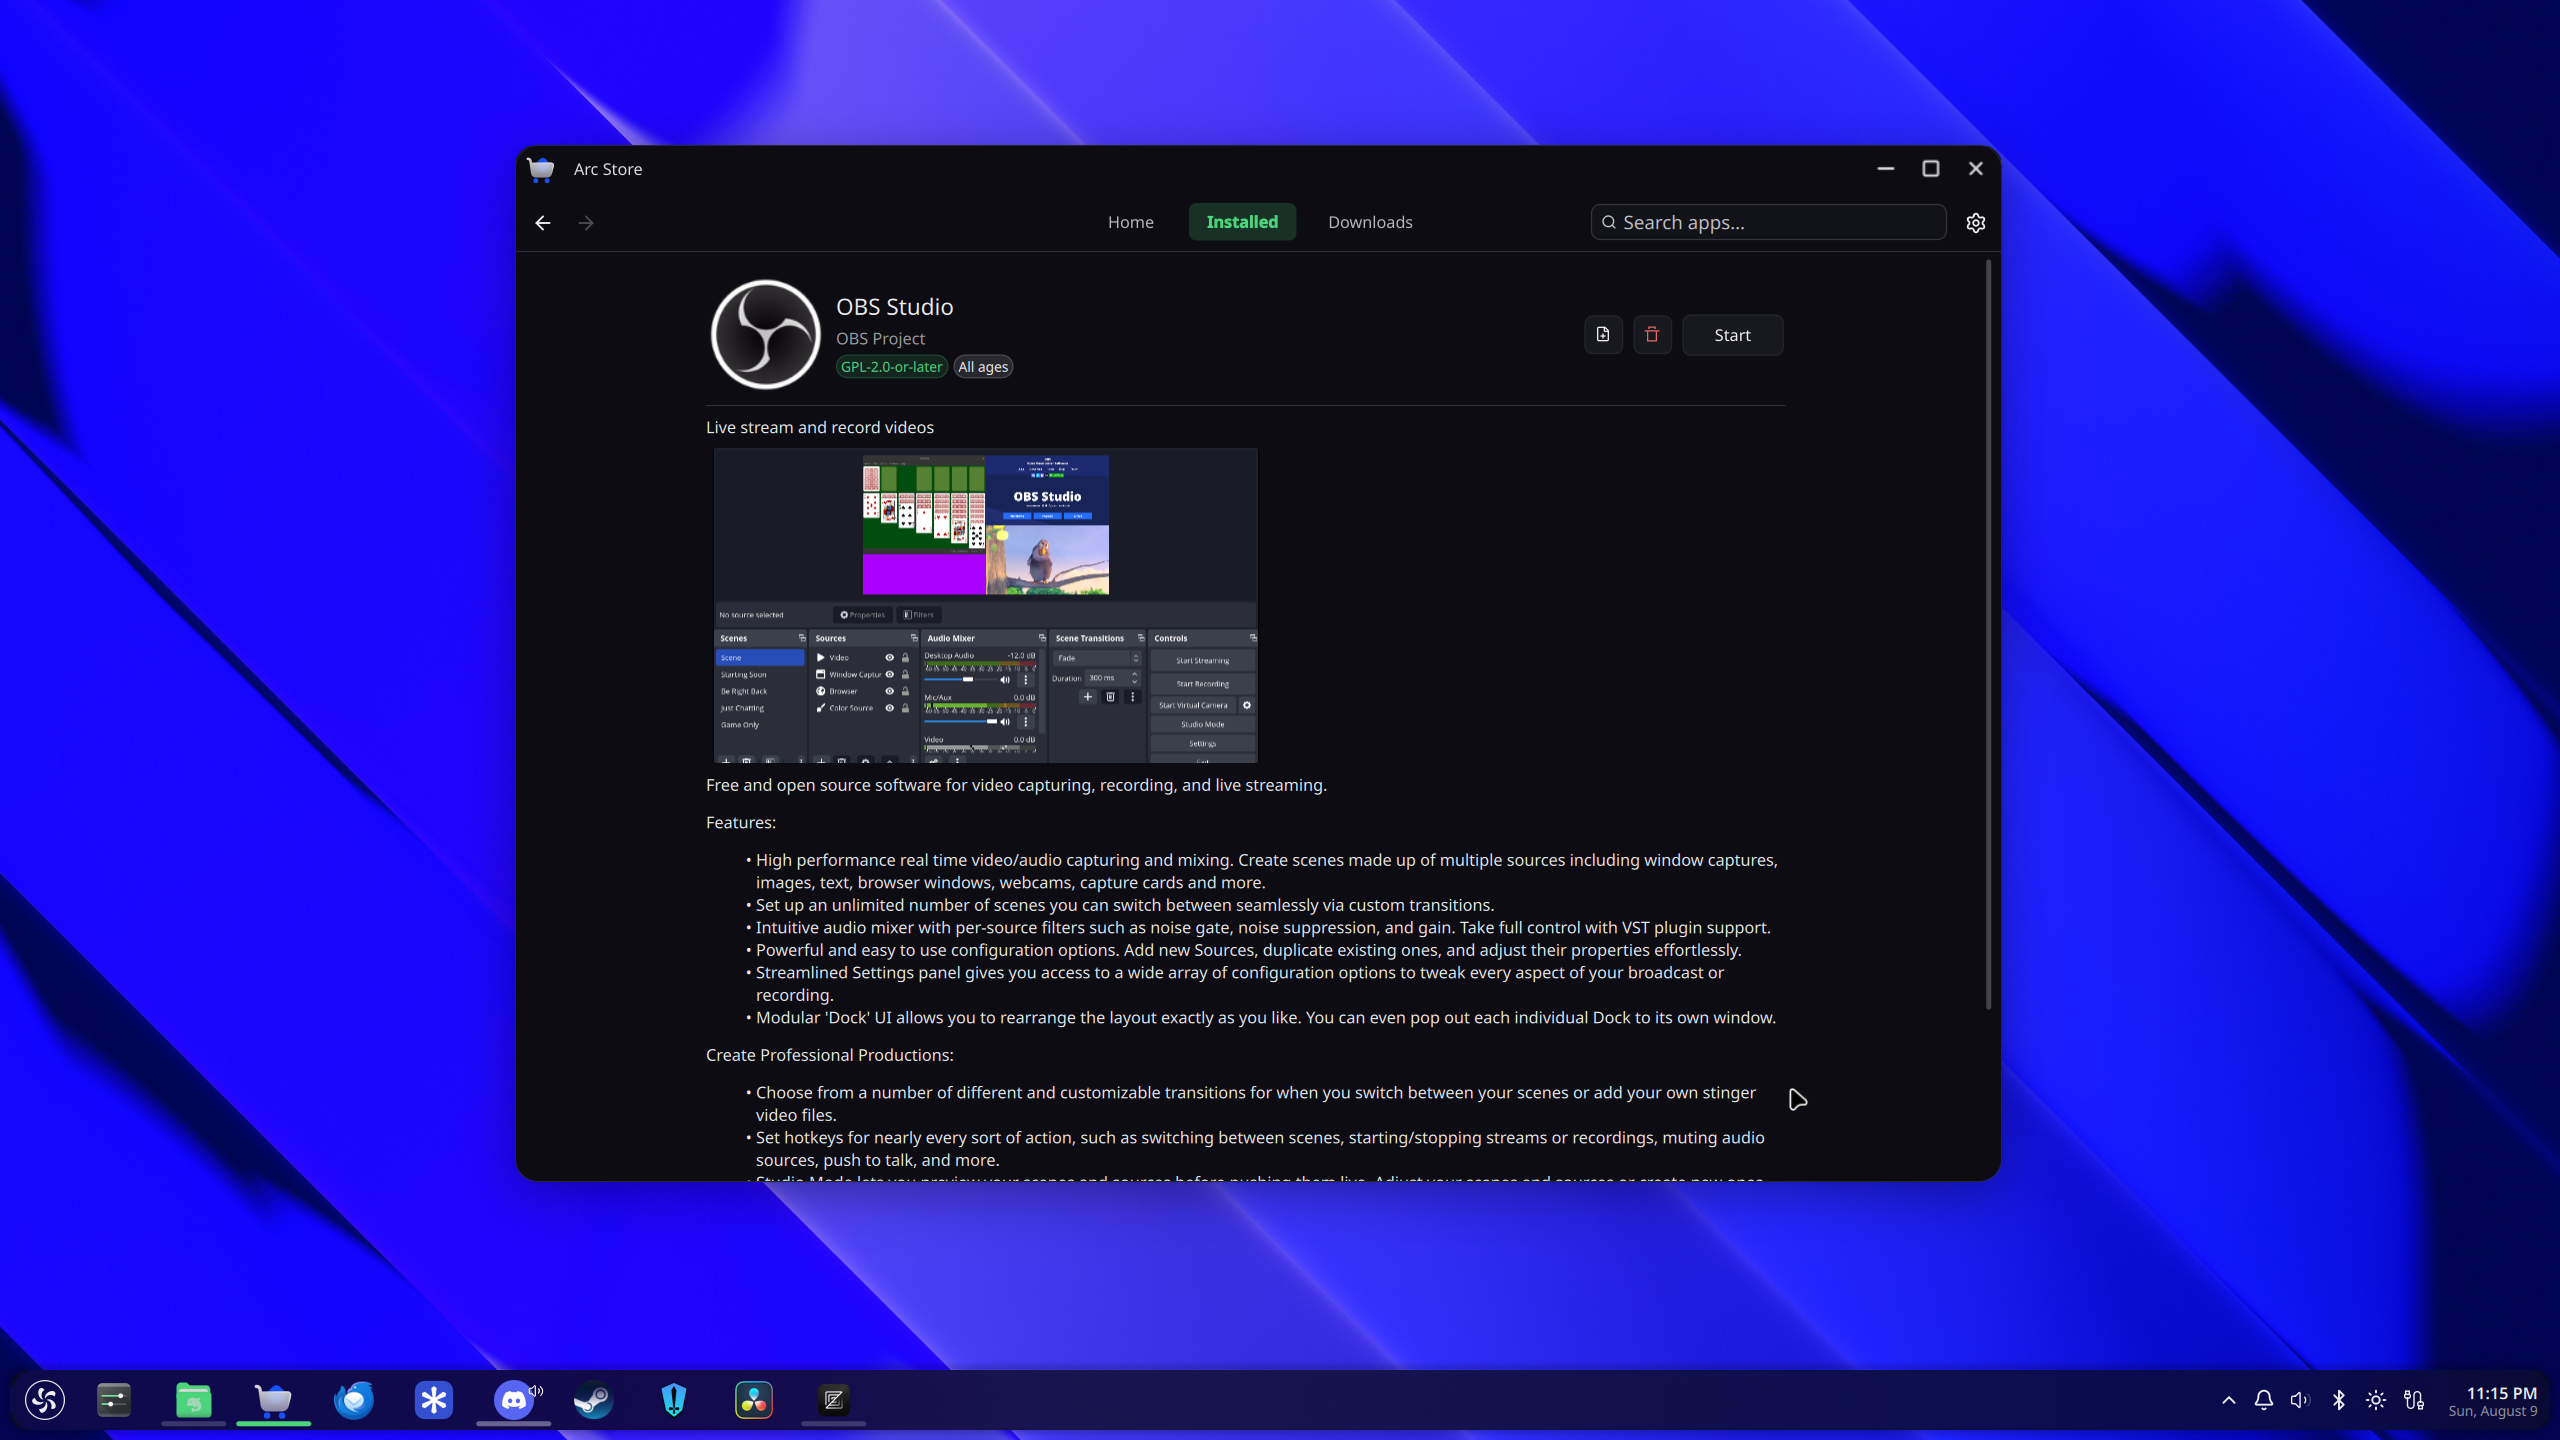The image size is (2560, 1440).
Task: Open the application launcher in the taskbar
Action: [45, 1399]
